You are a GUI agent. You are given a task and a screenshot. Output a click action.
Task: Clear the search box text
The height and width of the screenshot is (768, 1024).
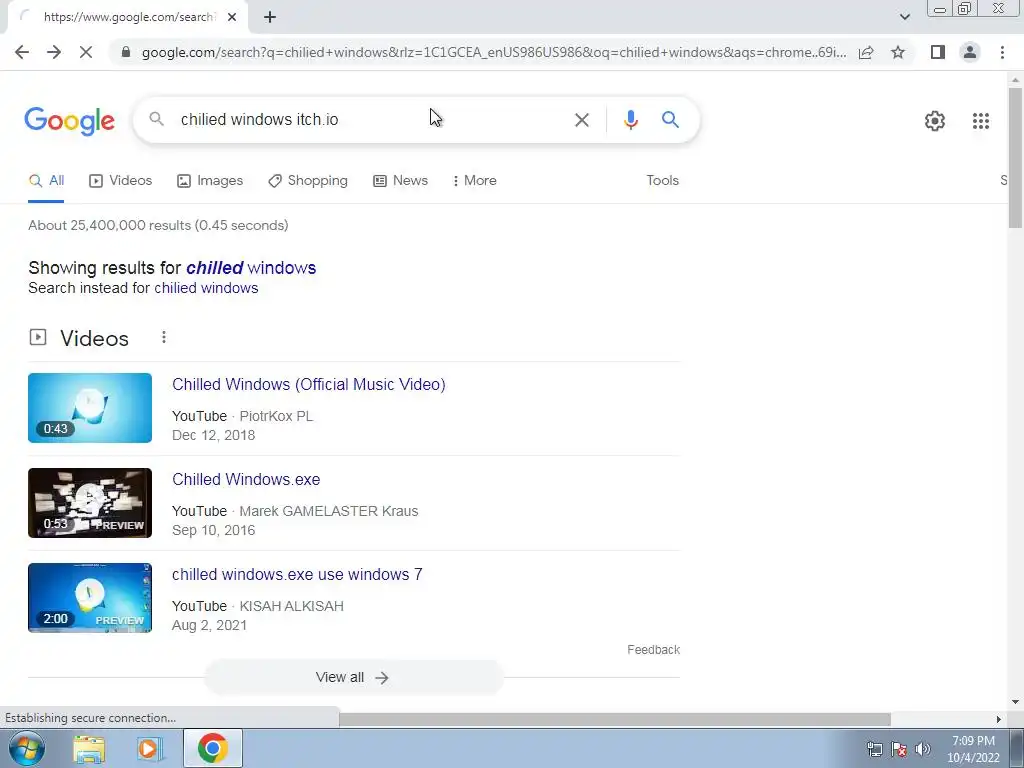[x=581, y=120]
